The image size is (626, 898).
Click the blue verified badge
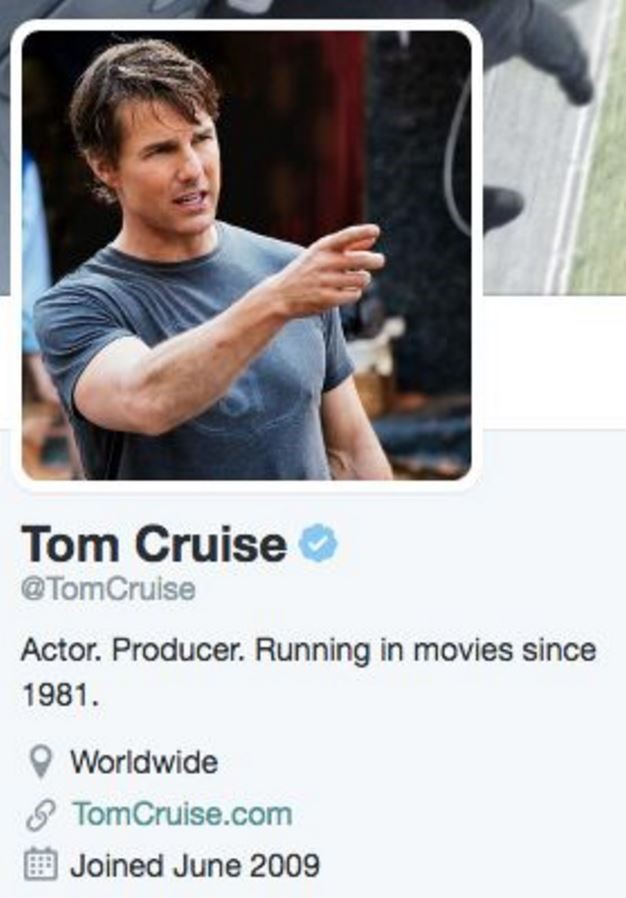pyautogui.click(x=320, y=544)
